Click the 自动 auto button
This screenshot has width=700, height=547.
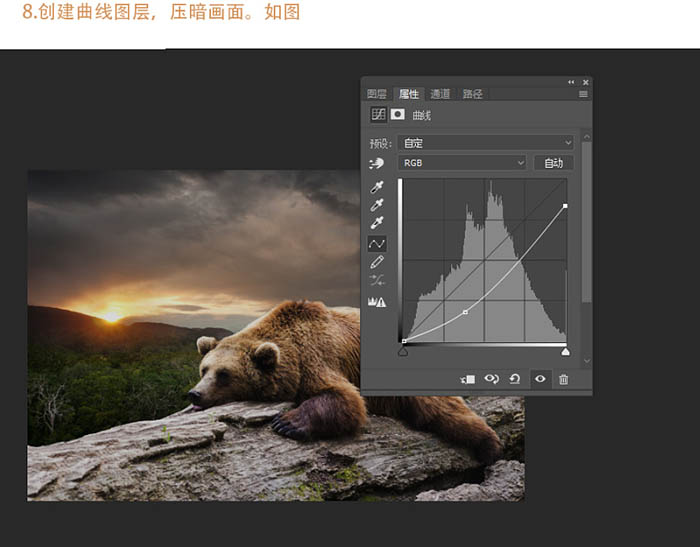[x=554, y=163]
